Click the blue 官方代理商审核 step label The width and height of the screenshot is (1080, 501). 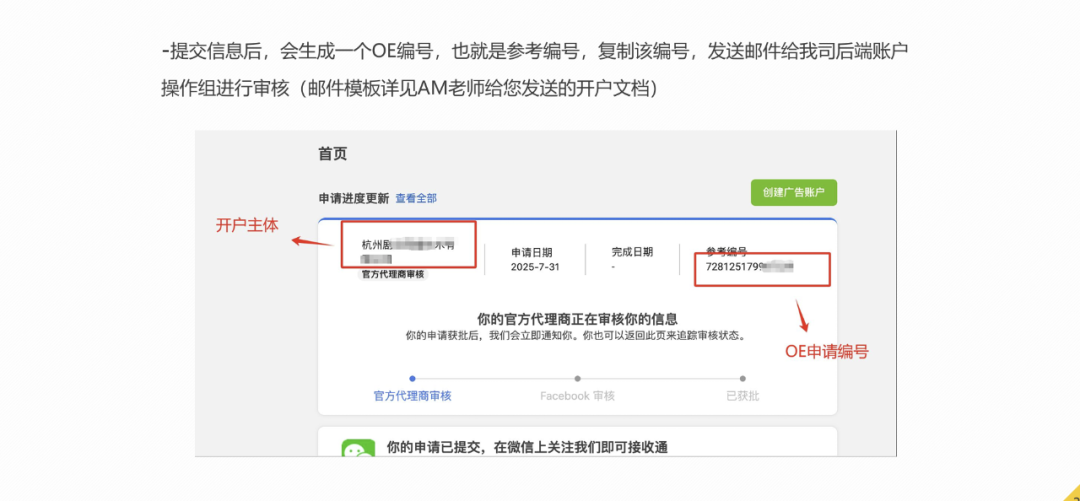(x=413, y=396)
